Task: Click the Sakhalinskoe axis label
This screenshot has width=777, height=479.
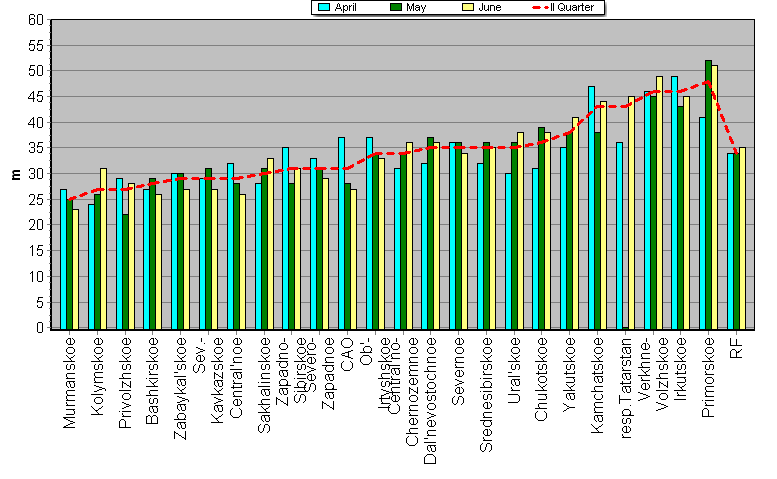Action: click(265, 385)
